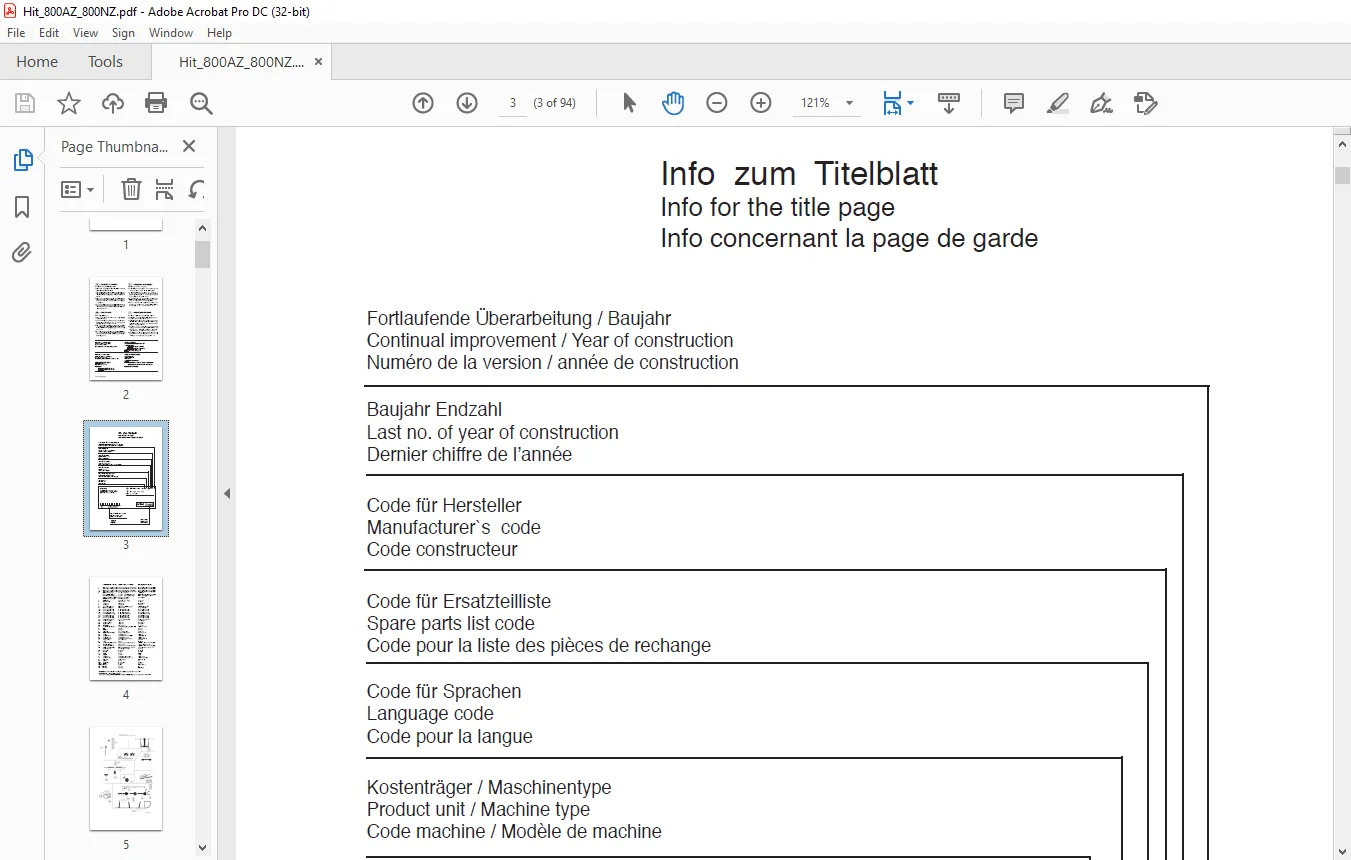
Task: Click the upload to cloud icon
Action: click(x=113, y=103)
